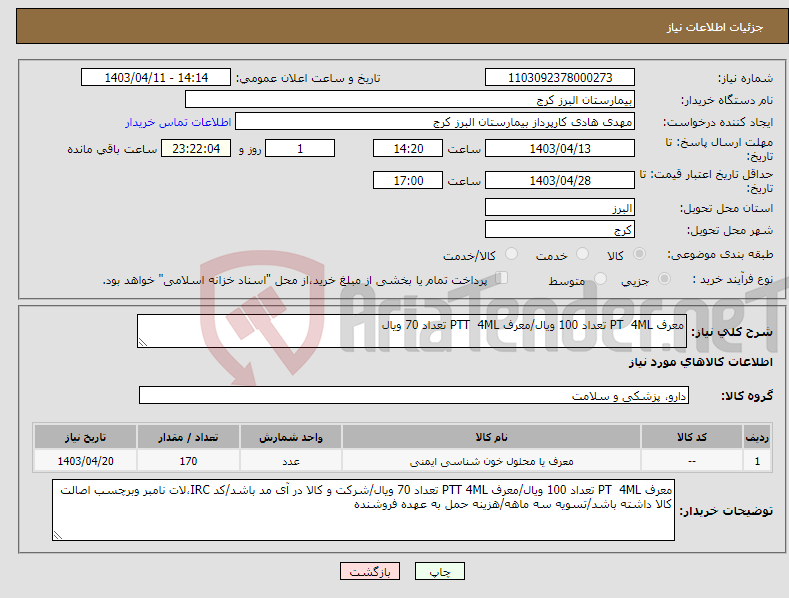Click the quantity cell 170
The width and height of the screenshot is (789, 598).
[188, 461]
